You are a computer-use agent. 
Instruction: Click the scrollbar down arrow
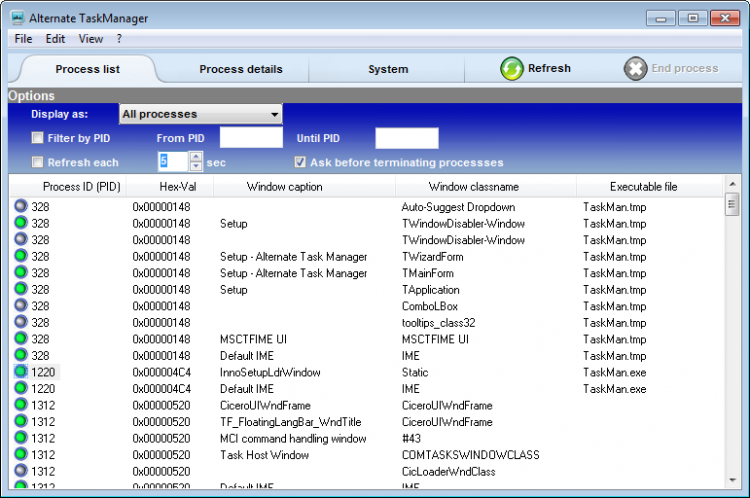pyautogui.click(x=732, y=480)
